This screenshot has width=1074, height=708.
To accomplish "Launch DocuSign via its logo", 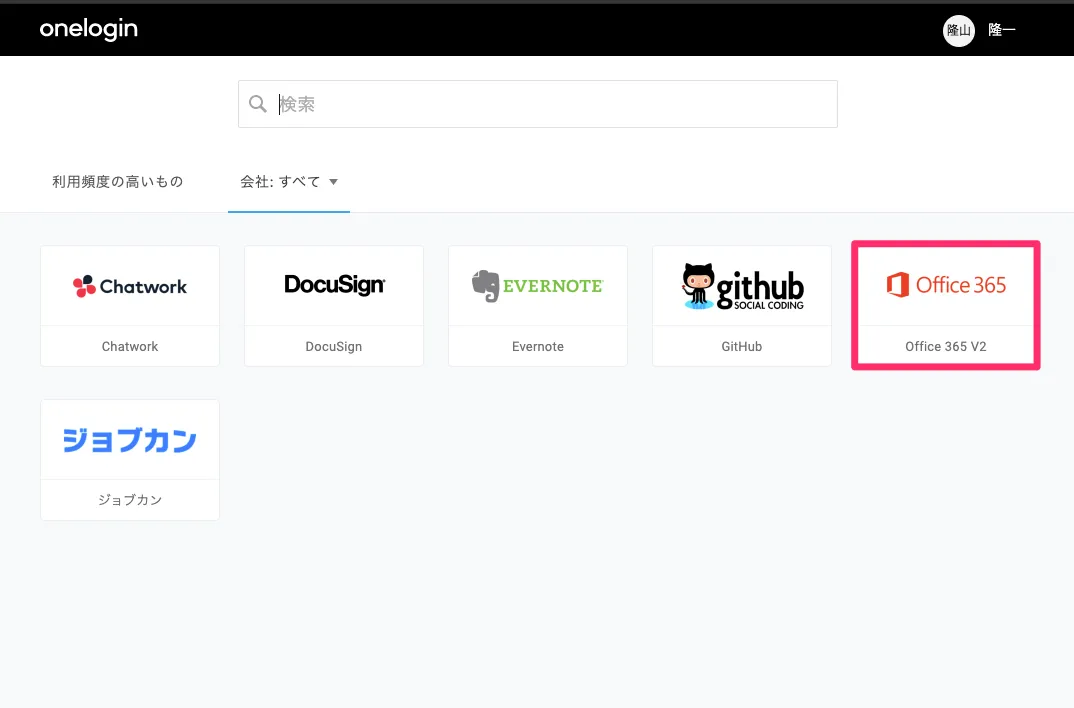I will 334,286.
